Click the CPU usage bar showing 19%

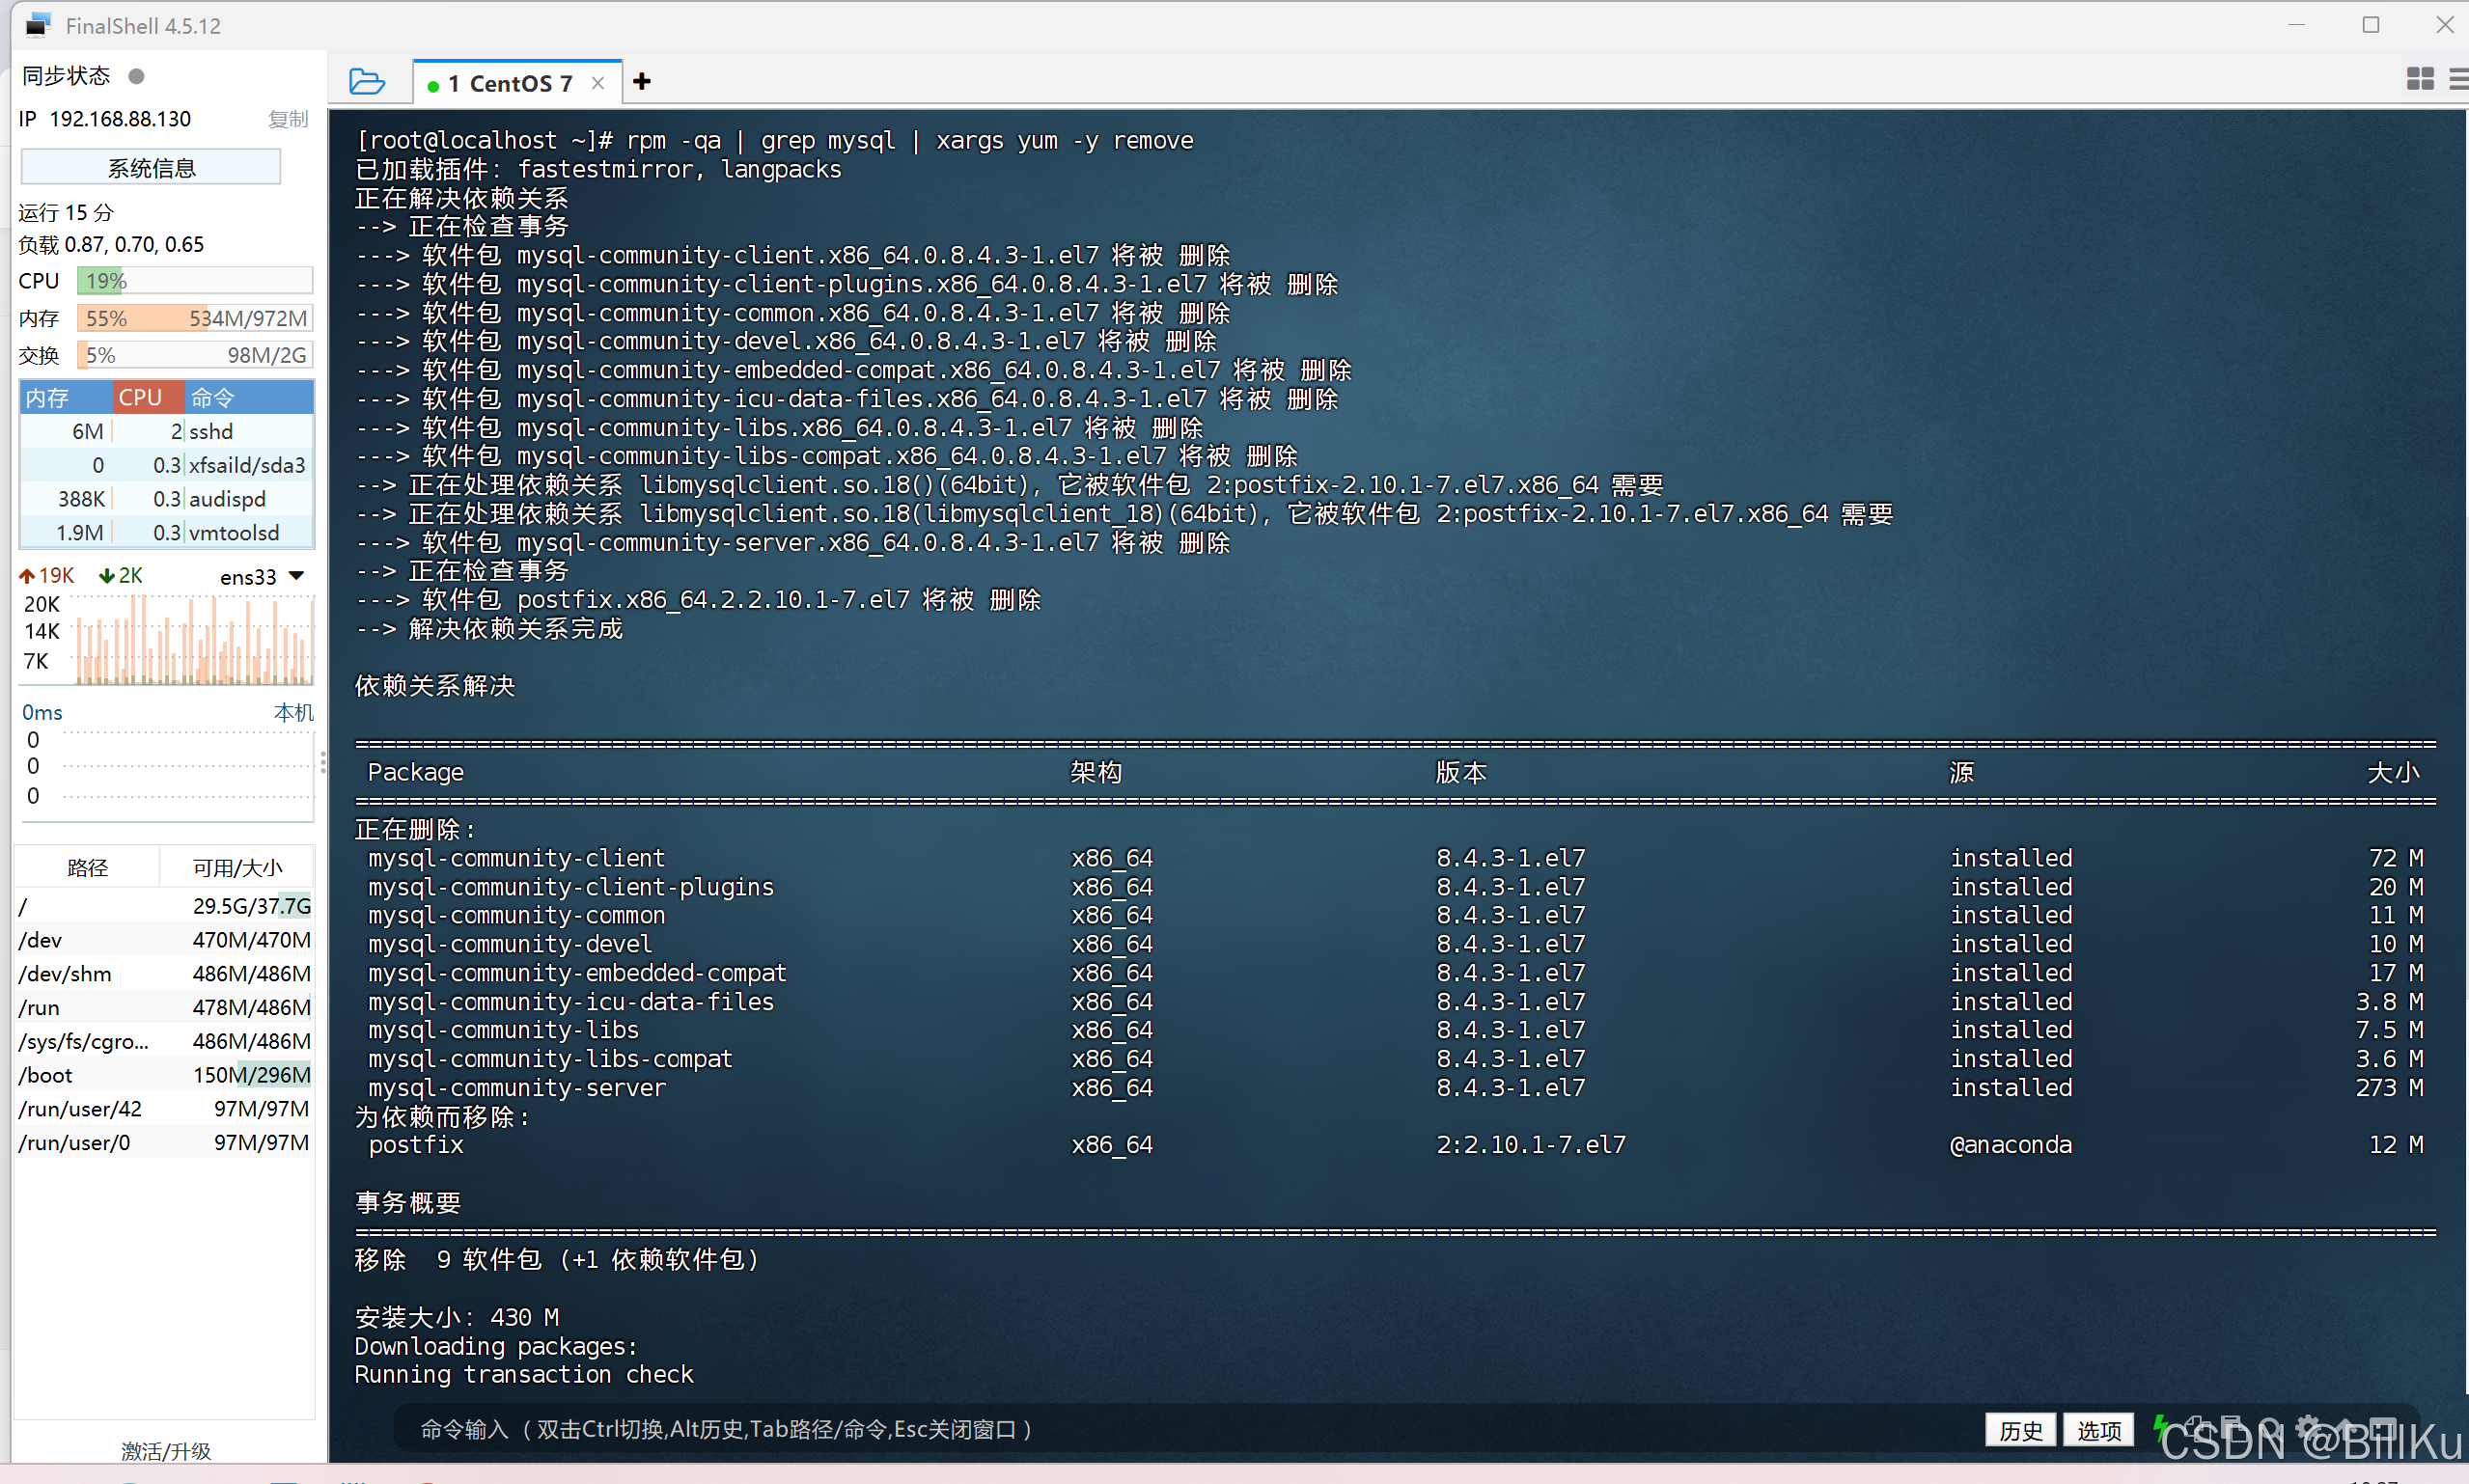(x=195, y=281)
